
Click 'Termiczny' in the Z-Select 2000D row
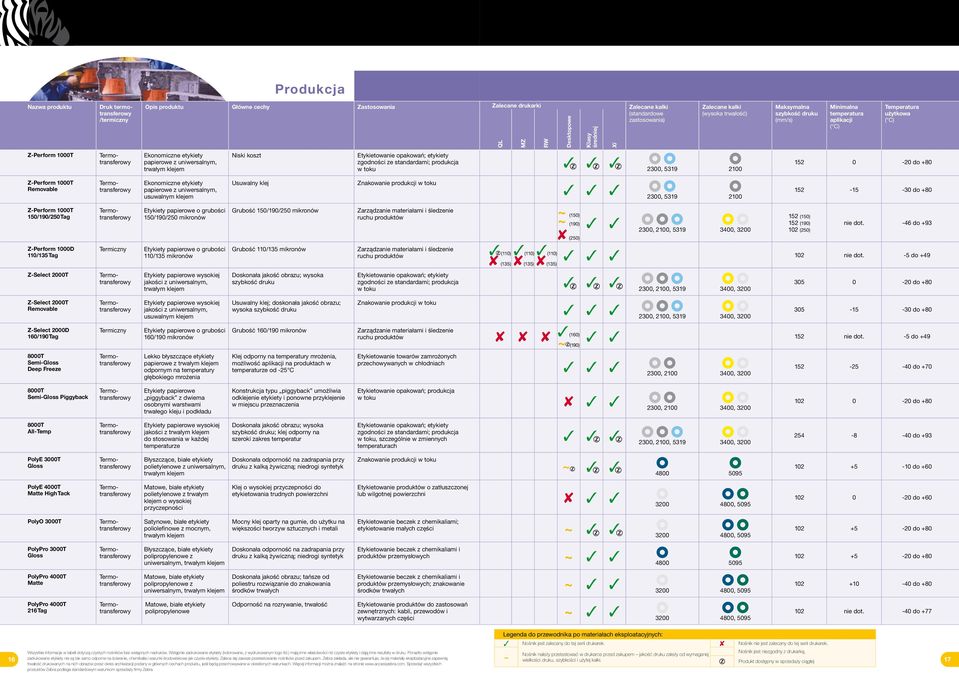pos(113,330)
